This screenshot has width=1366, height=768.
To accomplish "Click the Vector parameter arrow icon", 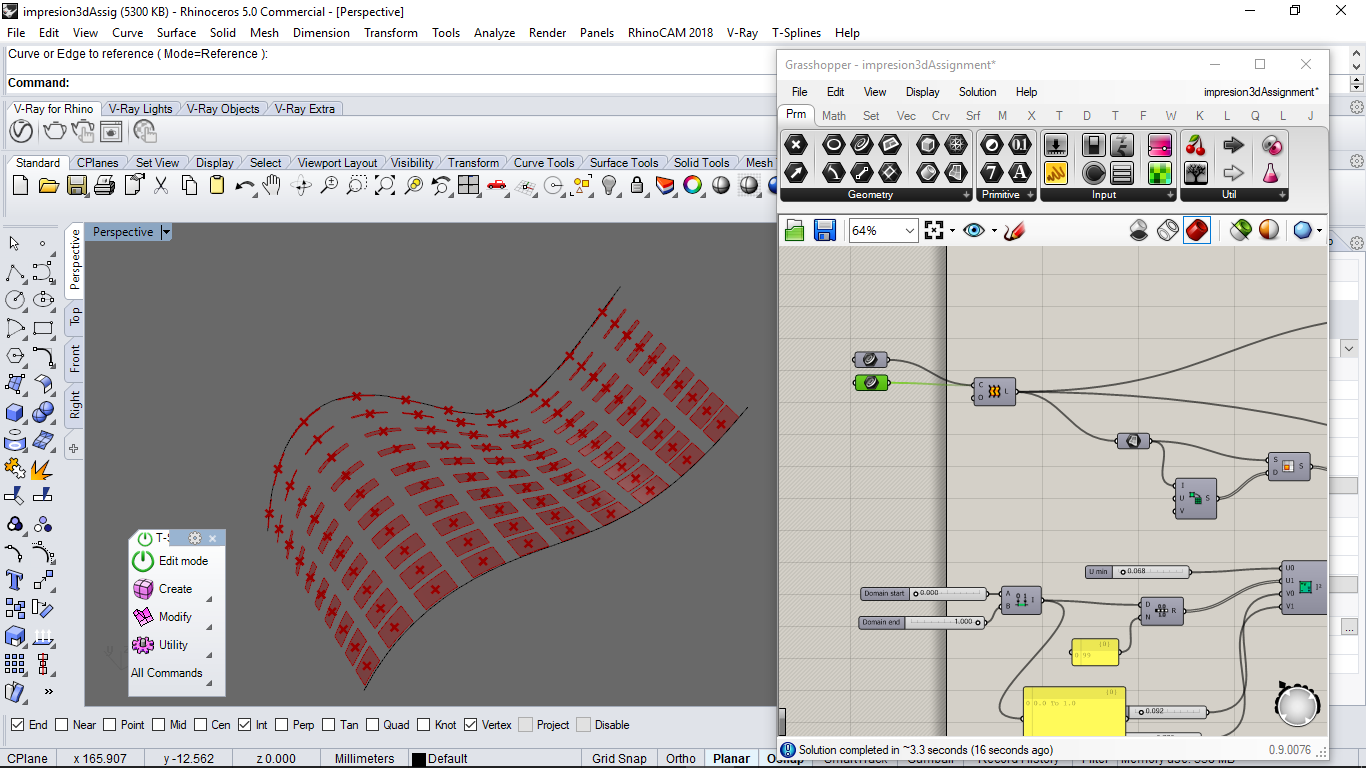I will click(796, 173).
